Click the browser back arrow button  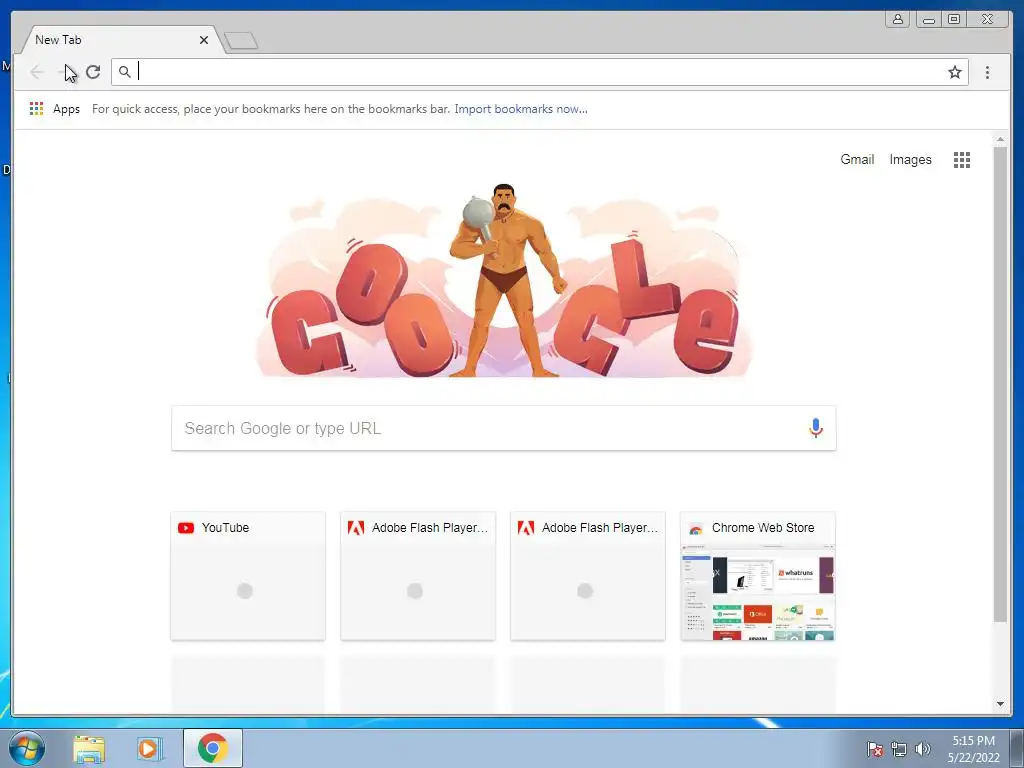pos(37,72)
